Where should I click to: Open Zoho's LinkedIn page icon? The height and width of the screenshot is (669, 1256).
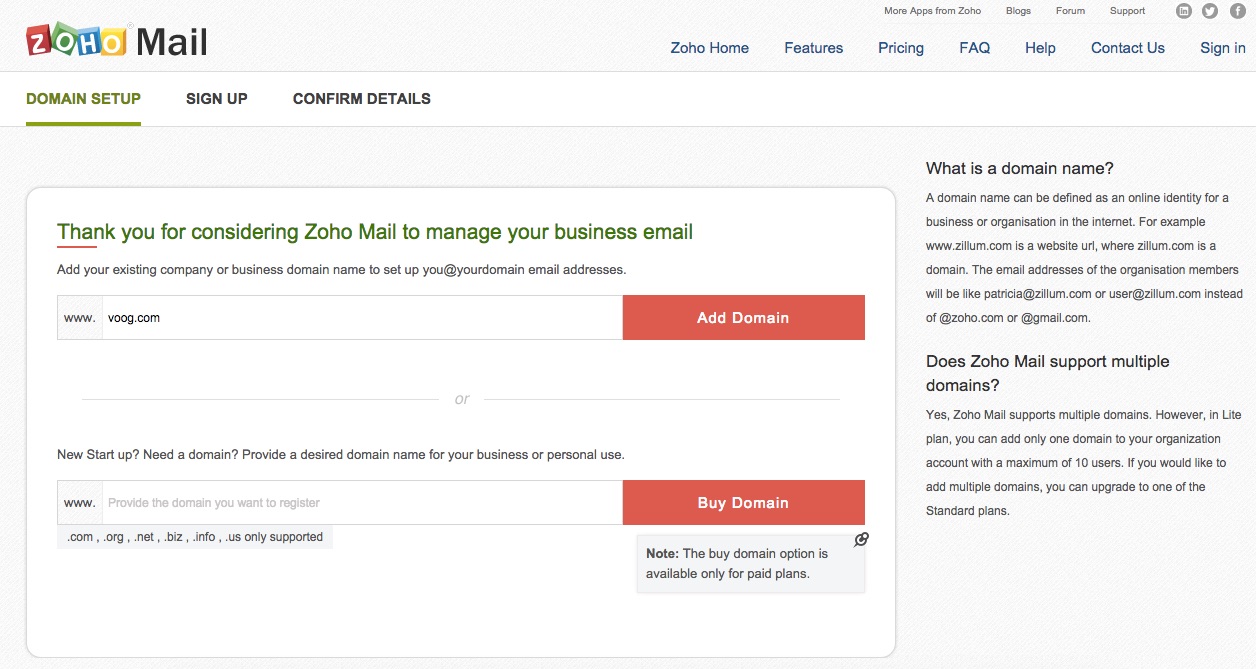point(1184,11)
